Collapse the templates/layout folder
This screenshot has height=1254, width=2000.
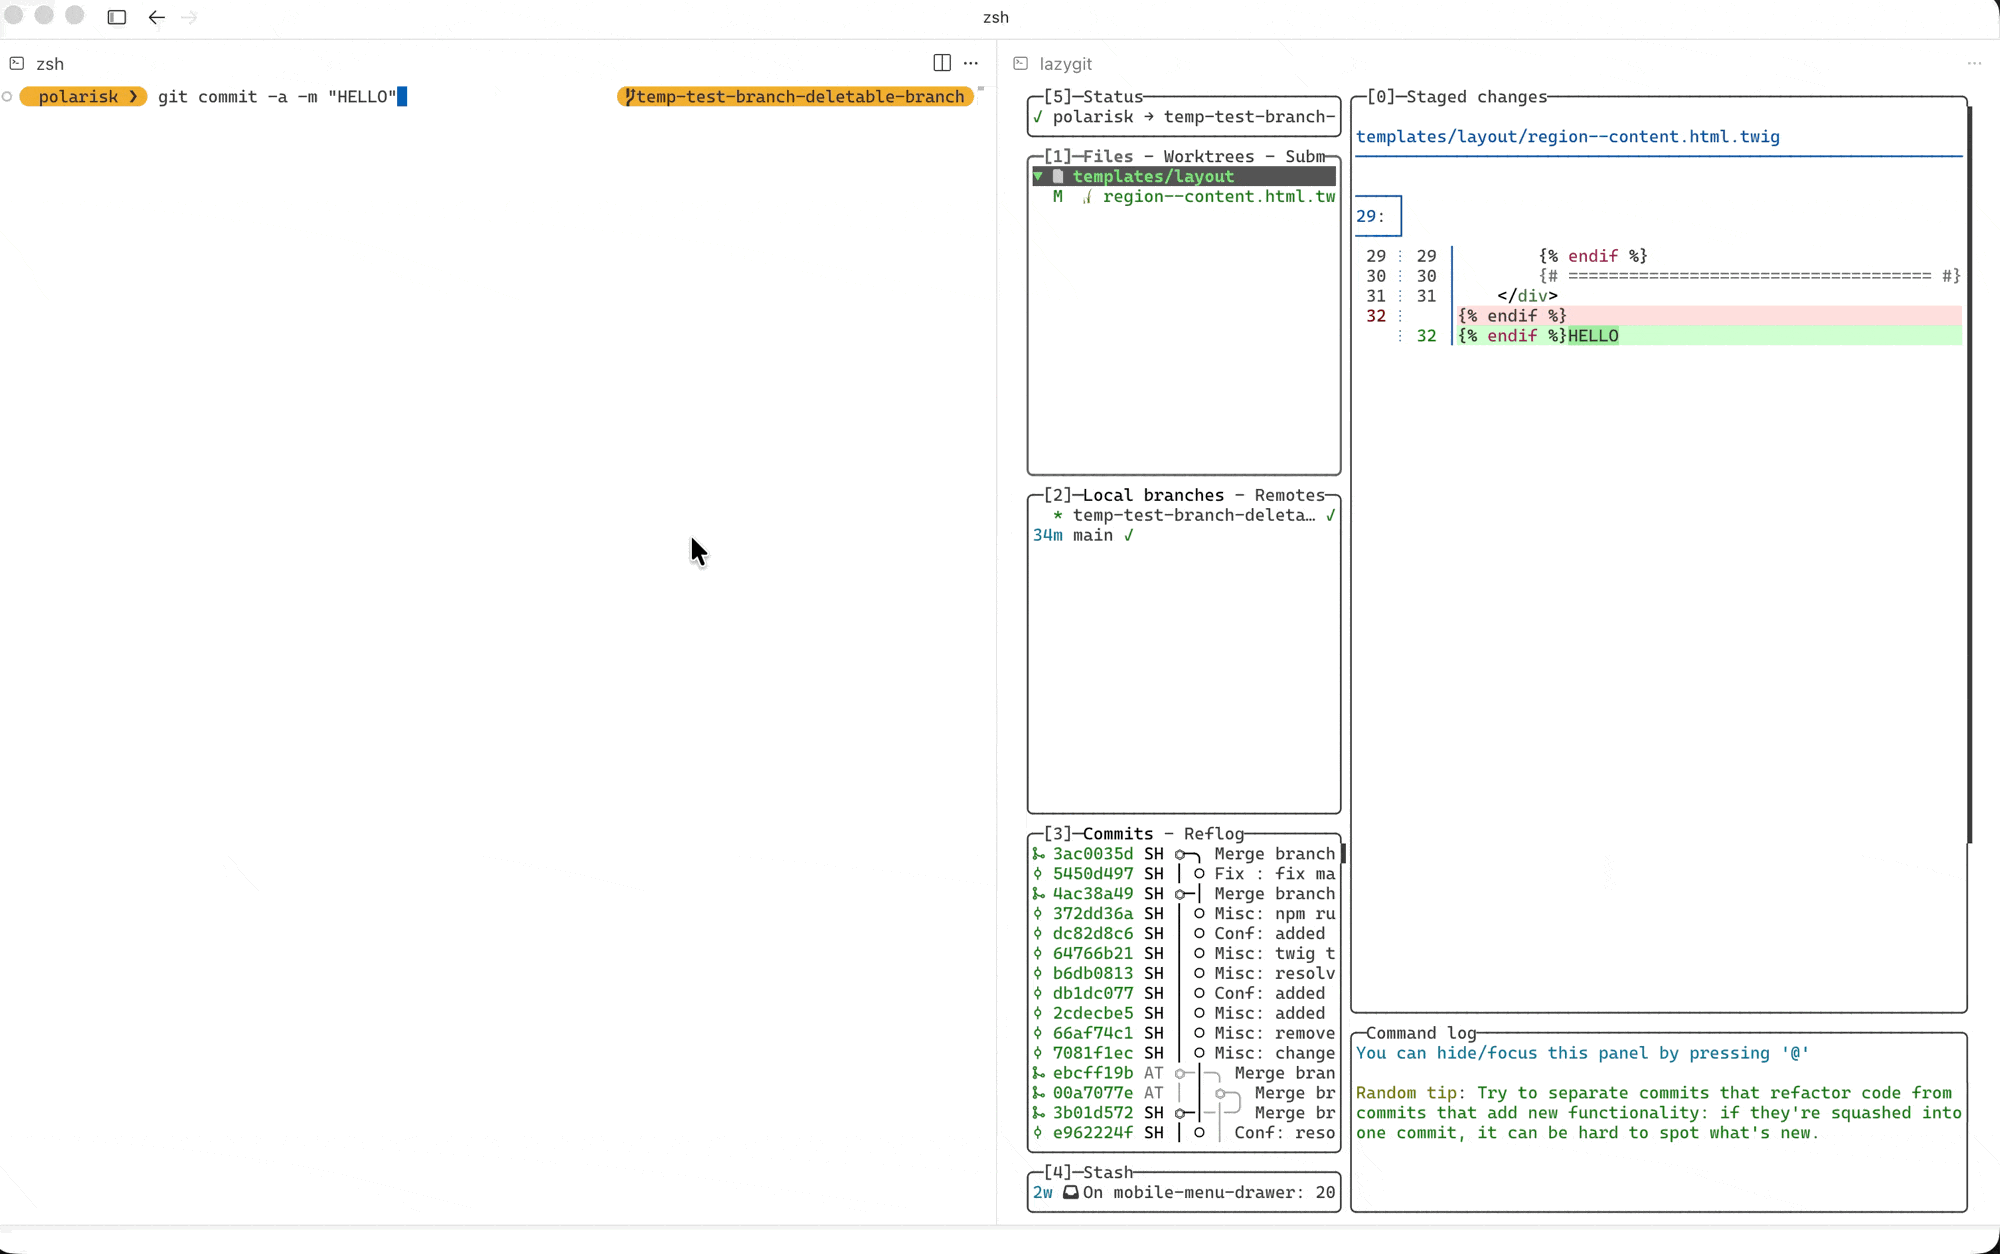click(x=1039, y=176)
